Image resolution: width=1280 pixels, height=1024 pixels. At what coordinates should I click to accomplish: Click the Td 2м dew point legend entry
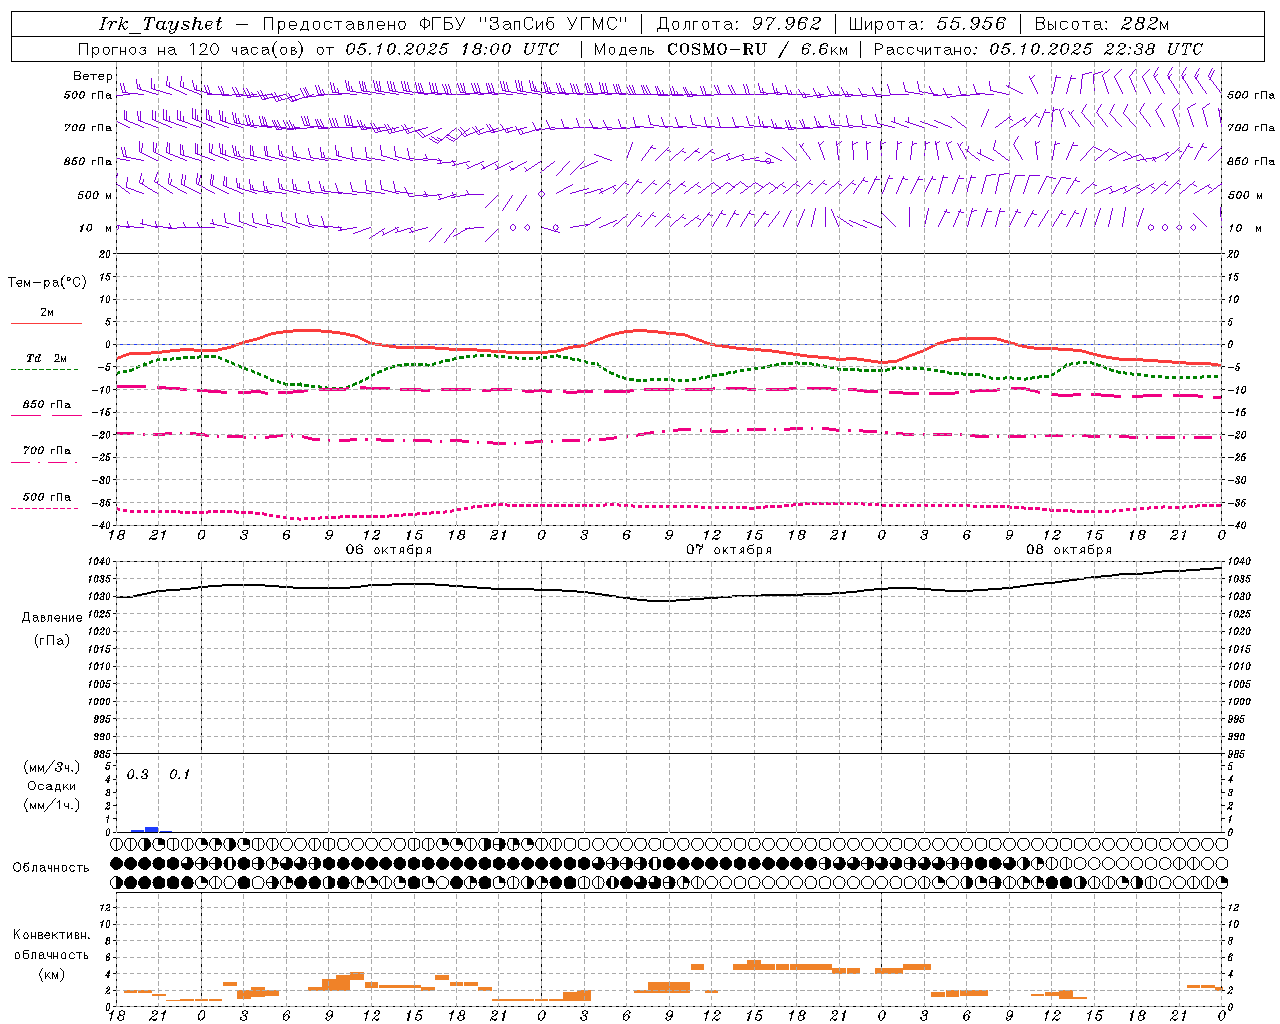point(47,358)
